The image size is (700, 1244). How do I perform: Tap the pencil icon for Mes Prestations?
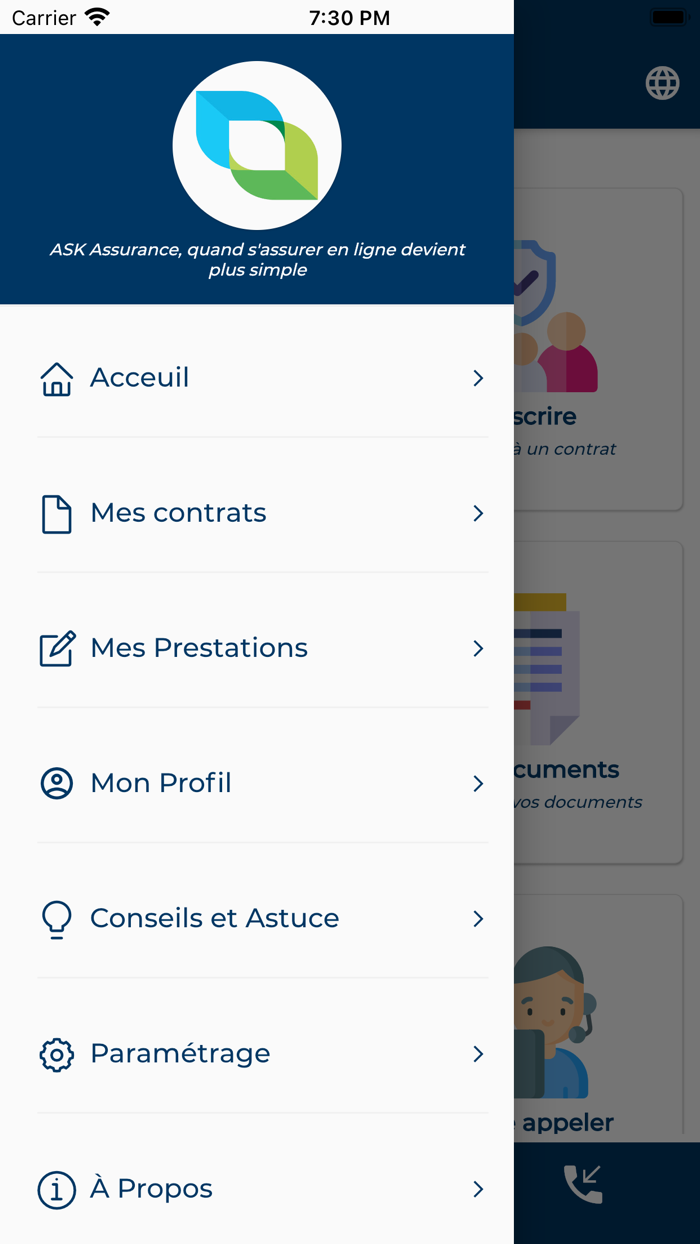click(57, 648)
